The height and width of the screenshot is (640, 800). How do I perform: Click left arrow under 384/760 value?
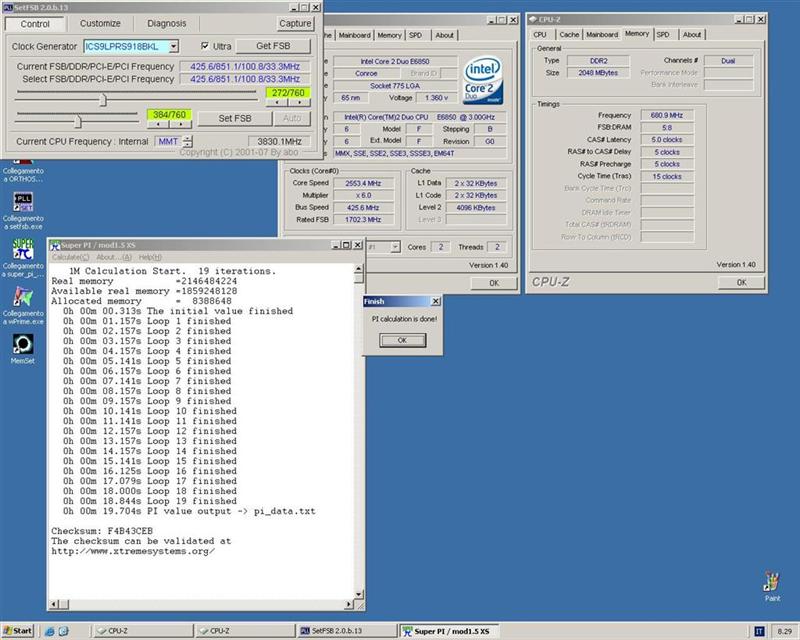pyautogui.click(x=158, y=124)
